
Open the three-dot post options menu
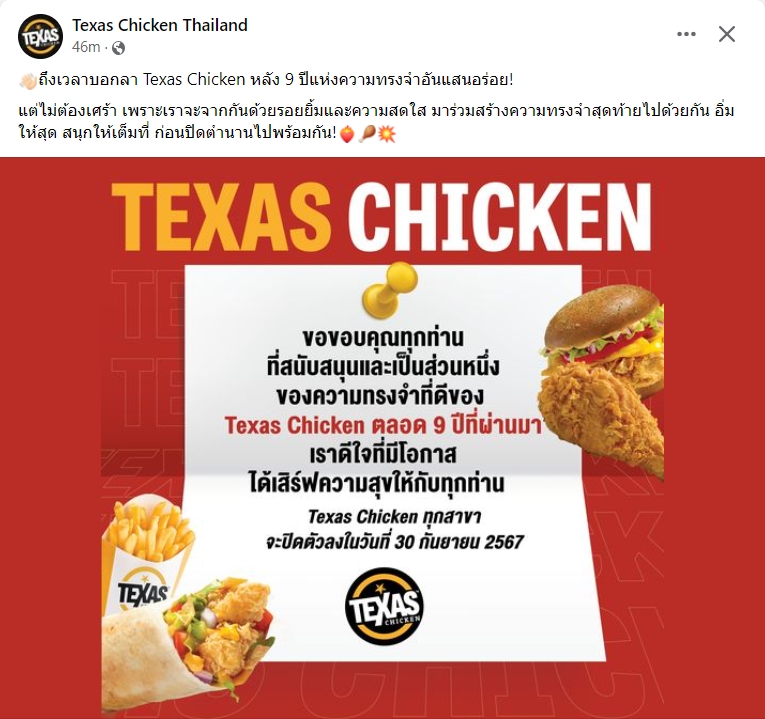pos(686,34)
